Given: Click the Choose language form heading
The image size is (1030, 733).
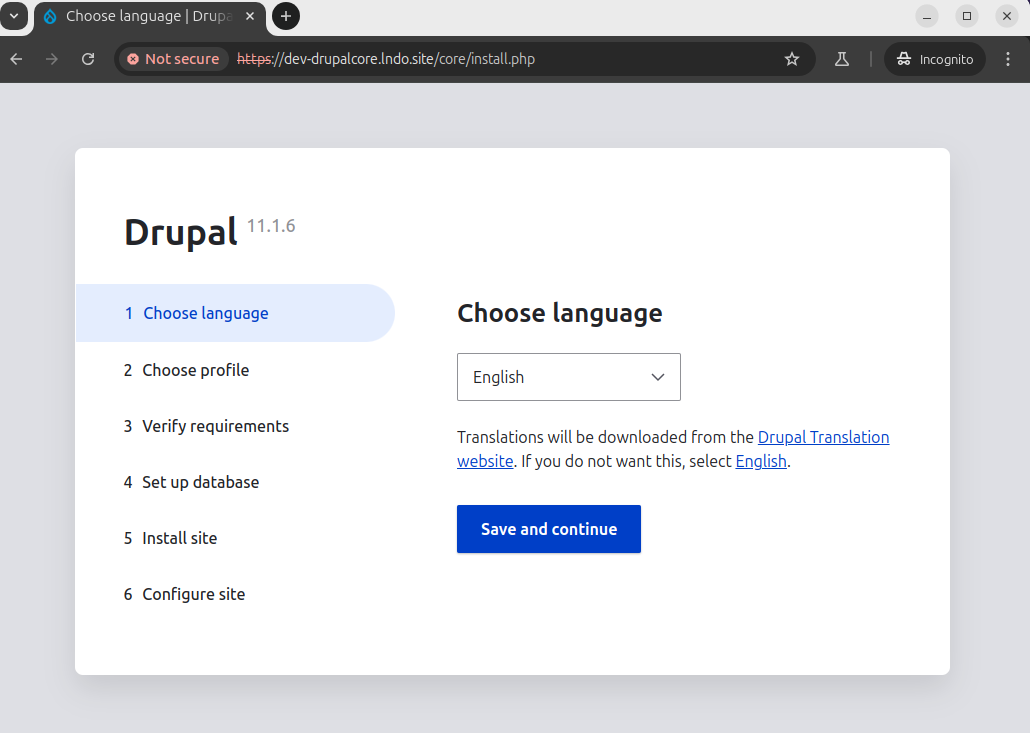Looking at the screenshot, I should [560, 313].
